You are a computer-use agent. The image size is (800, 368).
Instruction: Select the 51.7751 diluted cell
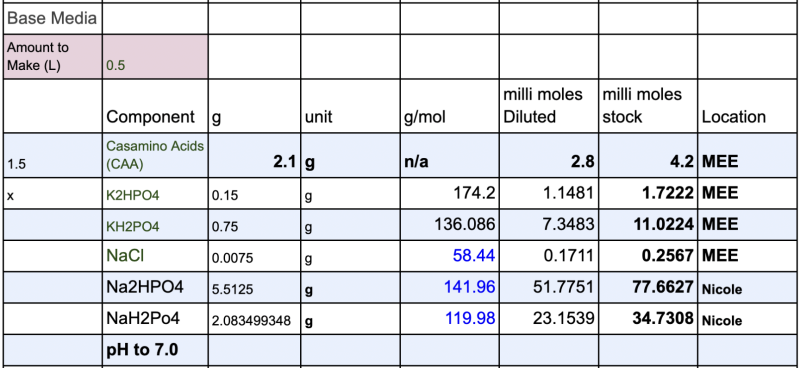tap(548, 287)
